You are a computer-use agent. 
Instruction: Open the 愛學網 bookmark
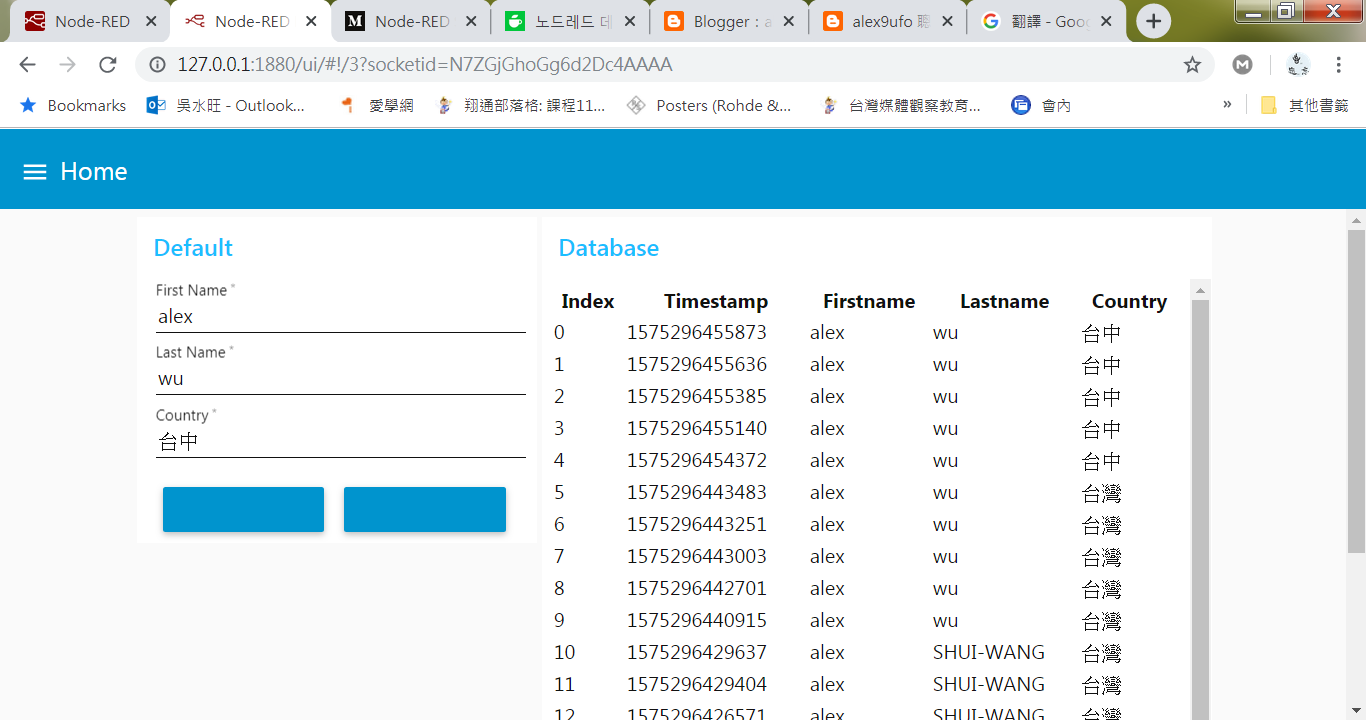388,105
